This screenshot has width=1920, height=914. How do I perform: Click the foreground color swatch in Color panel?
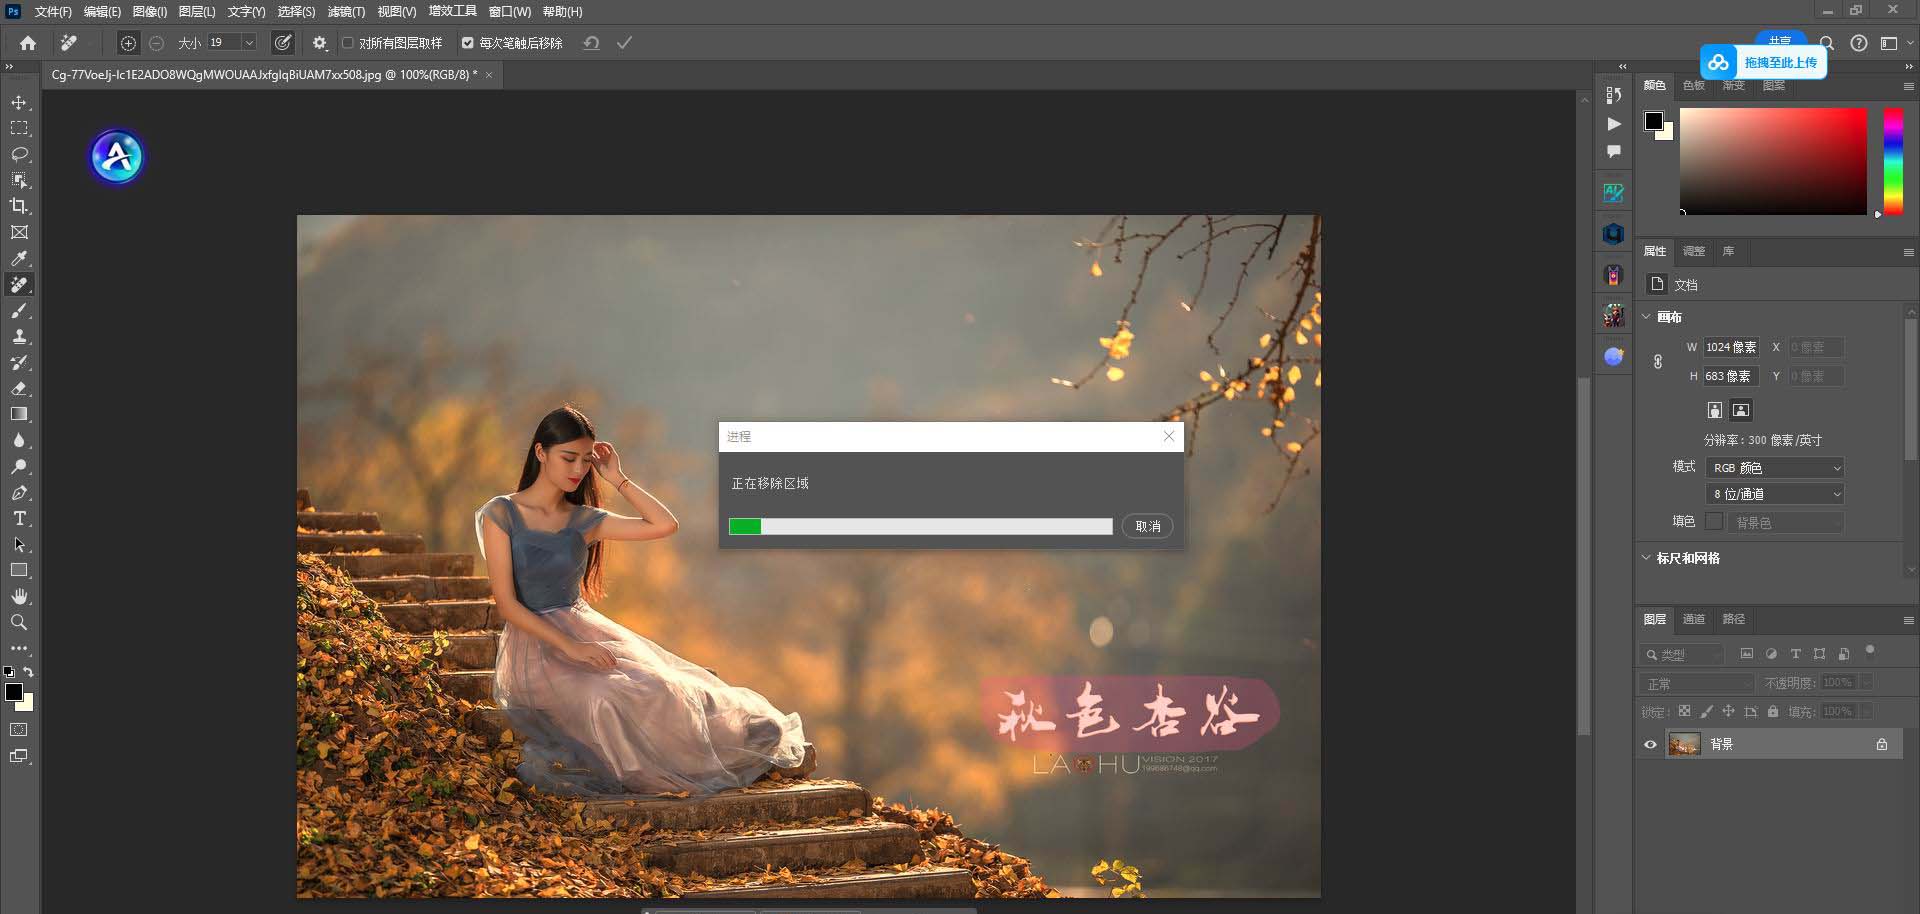[1654, 121]
